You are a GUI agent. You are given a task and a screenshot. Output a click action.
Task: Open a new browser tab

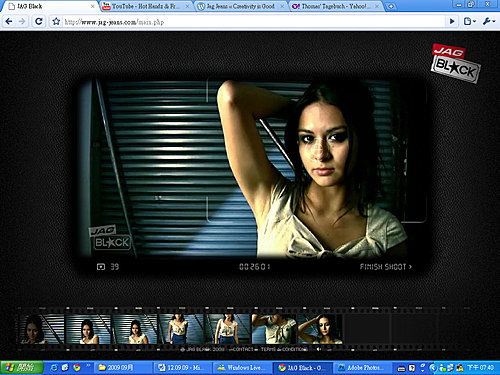pos(391,6)
